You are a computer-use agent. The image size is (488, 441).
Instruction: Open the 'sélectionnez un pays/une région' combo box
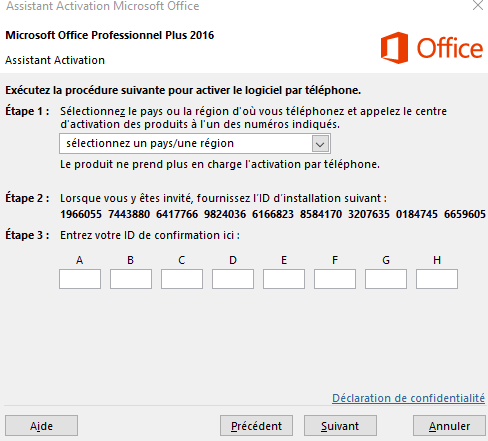tap(195, 144)
